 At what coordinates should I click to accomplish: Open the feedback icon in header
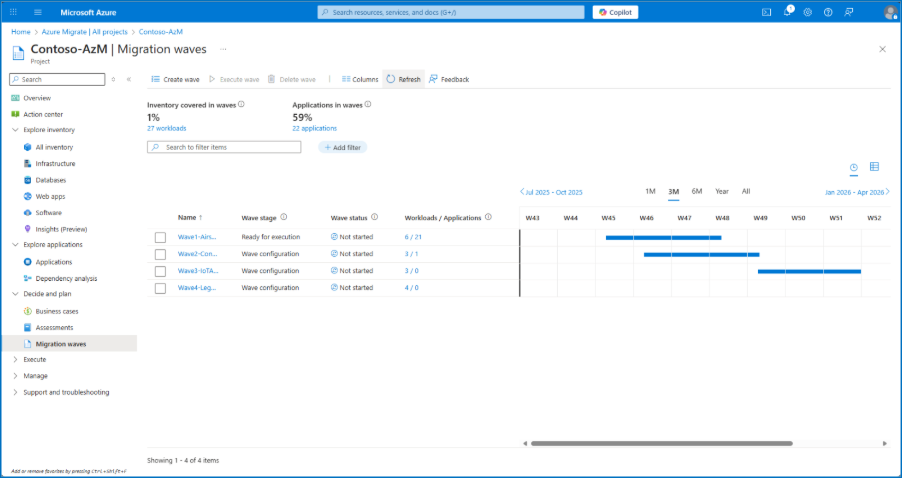pyautogui.click(x=849, y=12)
